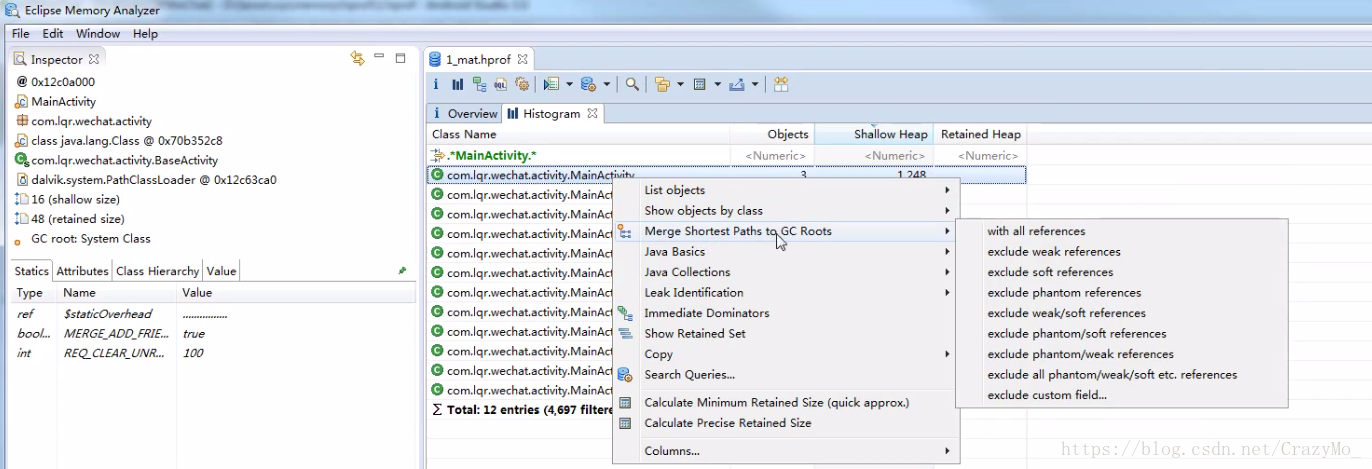Select 'Immediate Dominators' in context menu

click(706, 313)
